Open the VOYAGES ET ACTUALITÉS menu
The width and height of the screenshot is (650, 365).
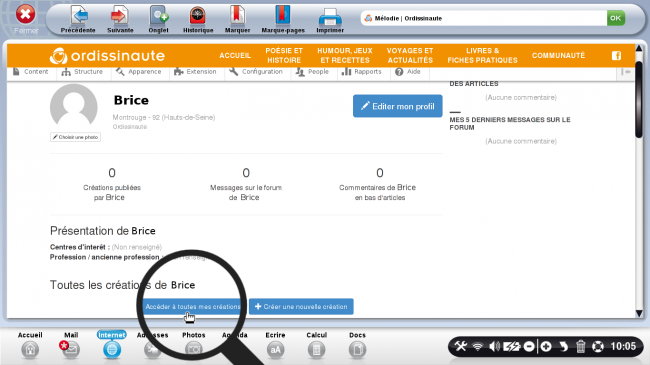pos(410,56)
